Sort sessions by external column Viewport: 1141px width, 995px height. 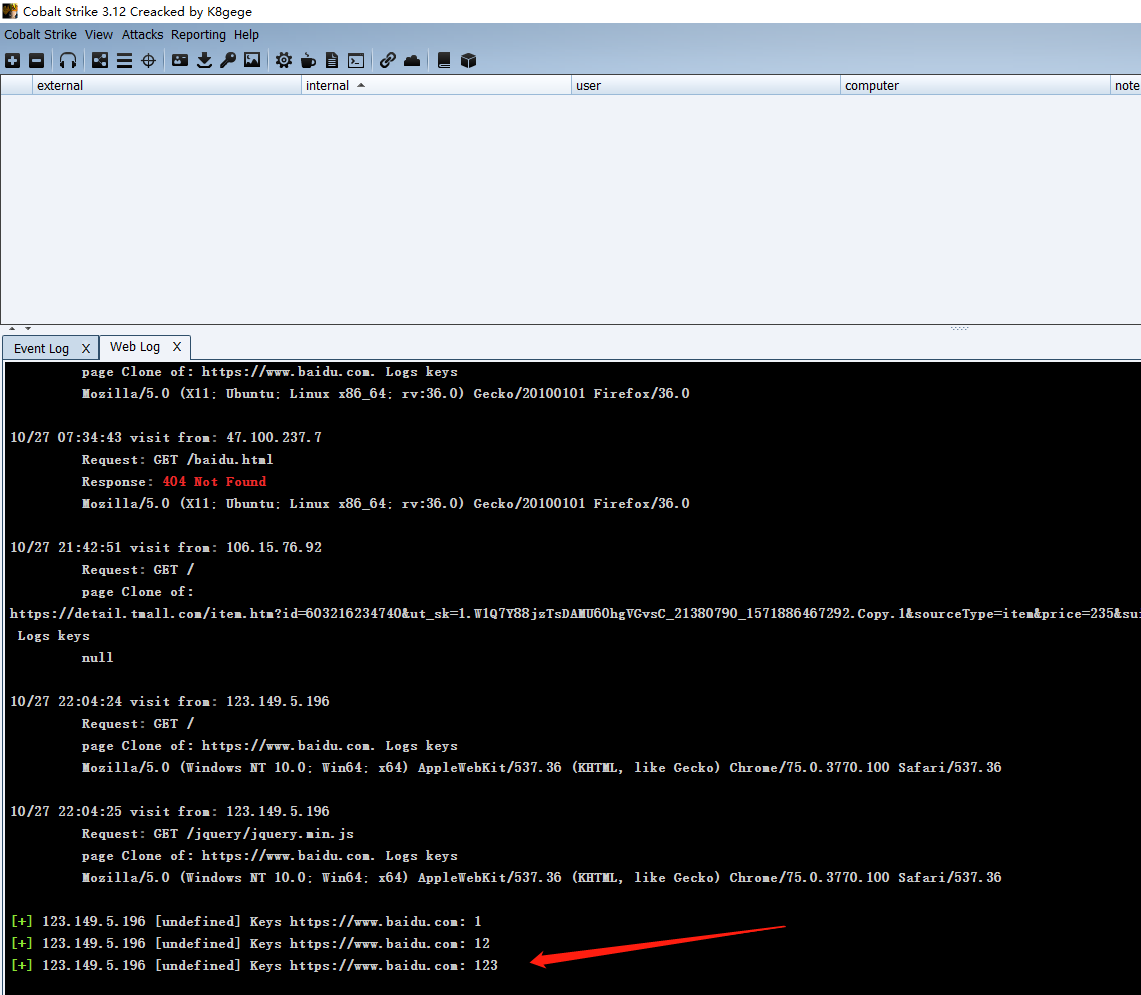point(167,85)
